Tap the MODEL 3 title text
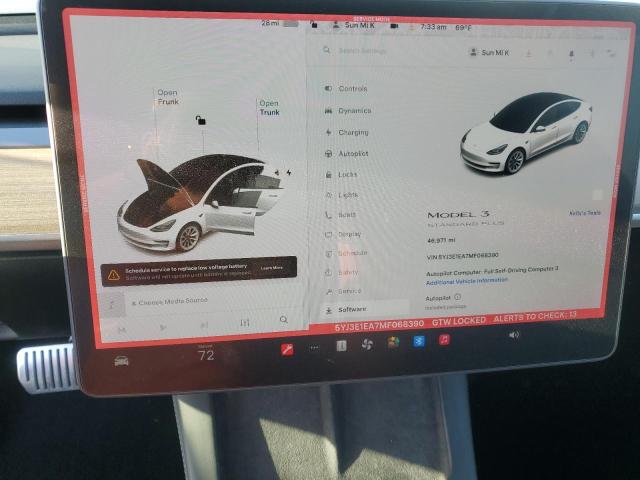 pos(458,215)
